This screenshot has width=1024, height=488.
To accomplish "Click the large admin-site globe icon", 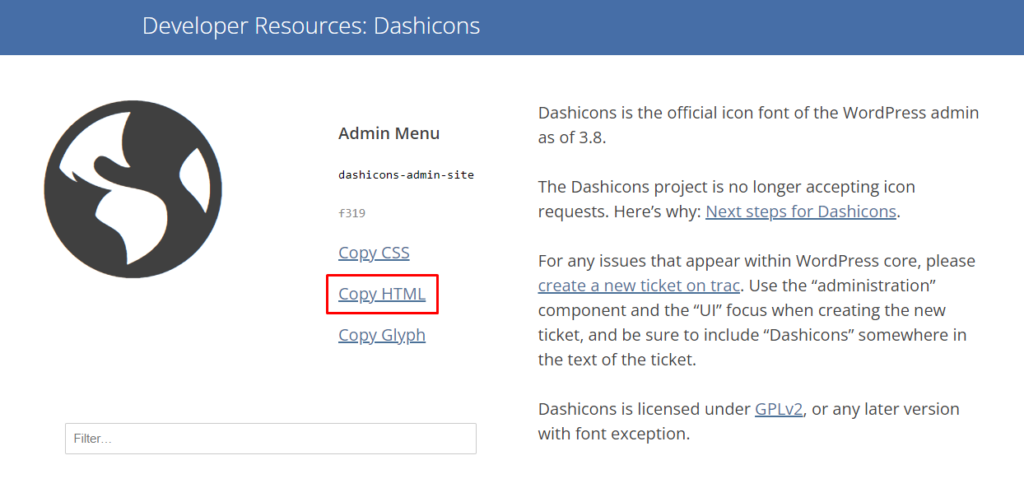I will coord(133,190).
